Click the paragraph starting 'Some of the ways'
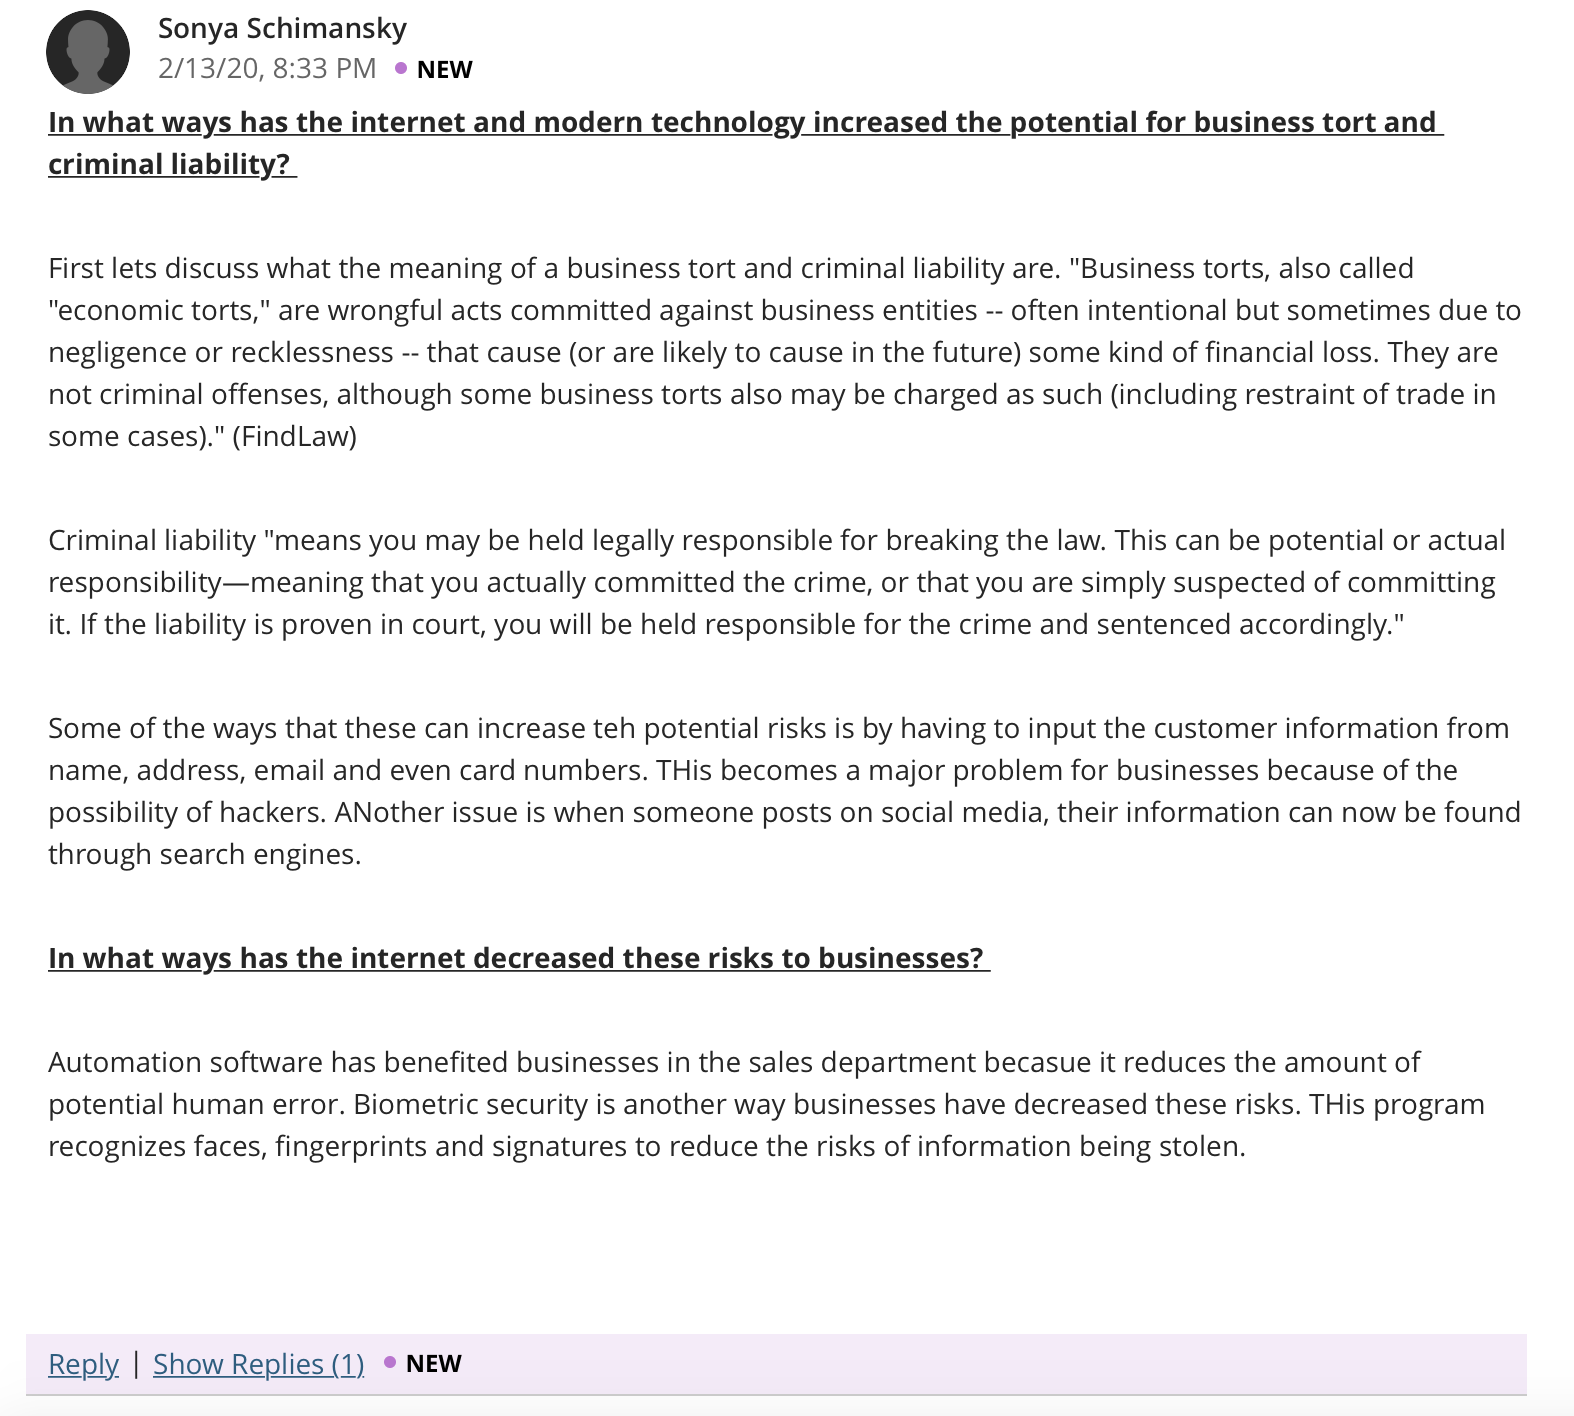This screenshot has width=1574, height=1416. coord(785,791)
